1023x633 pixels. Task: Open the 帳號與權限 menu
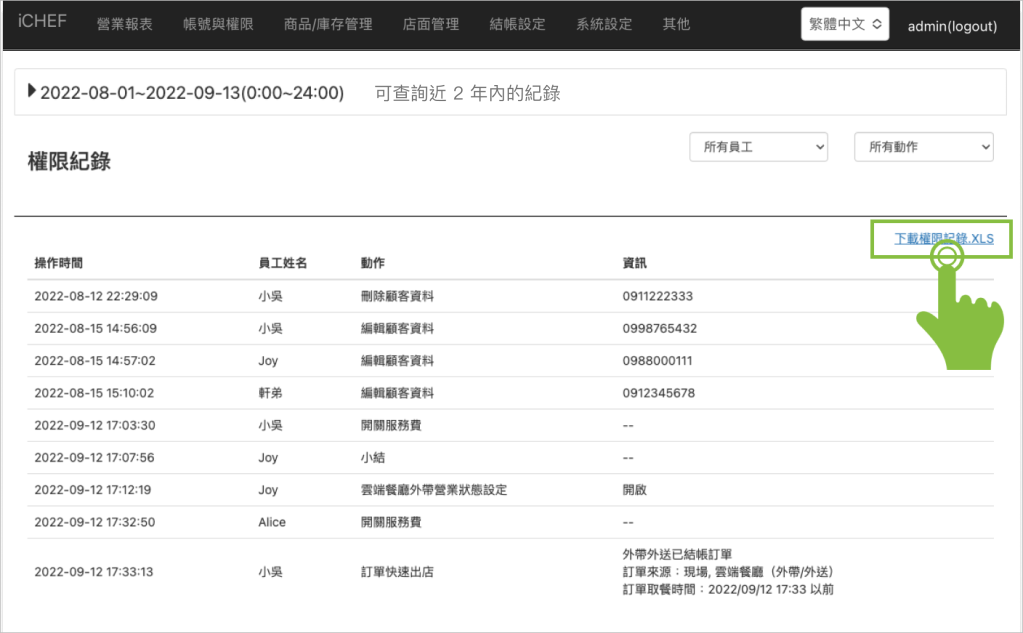(219, 24)
